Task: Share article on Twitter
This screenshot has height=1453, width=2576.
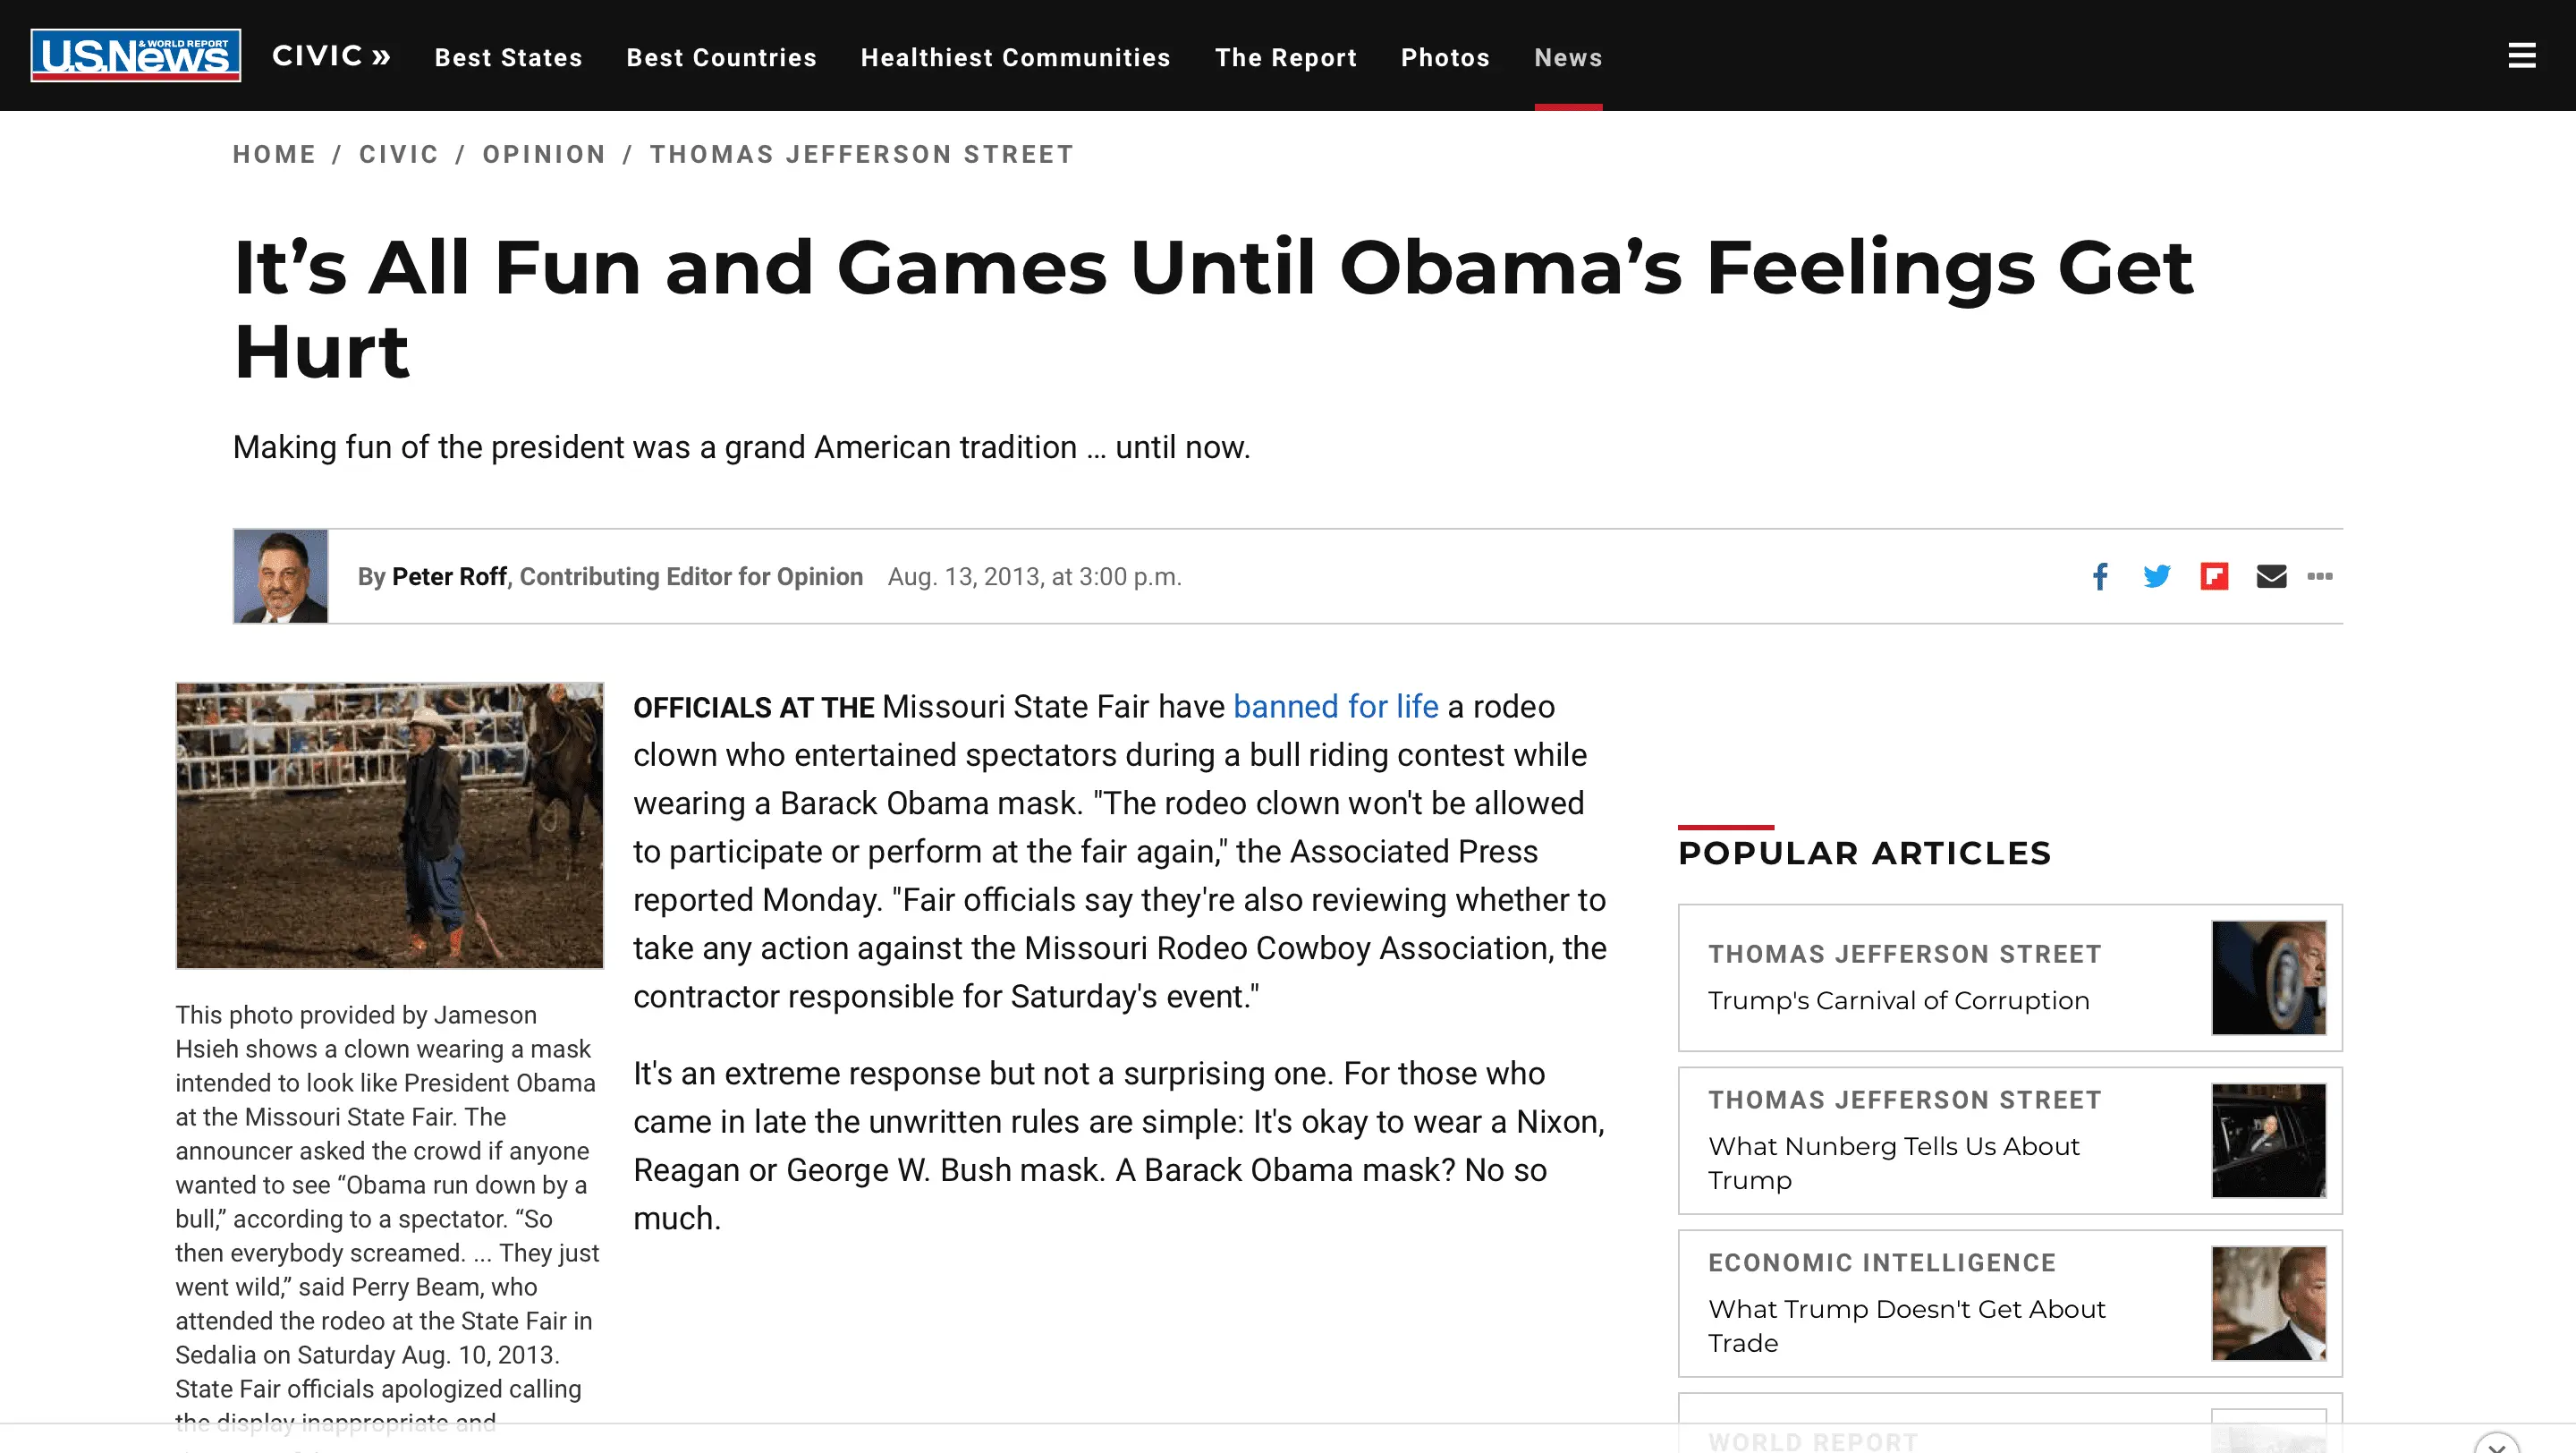Action: point(2156,576)
